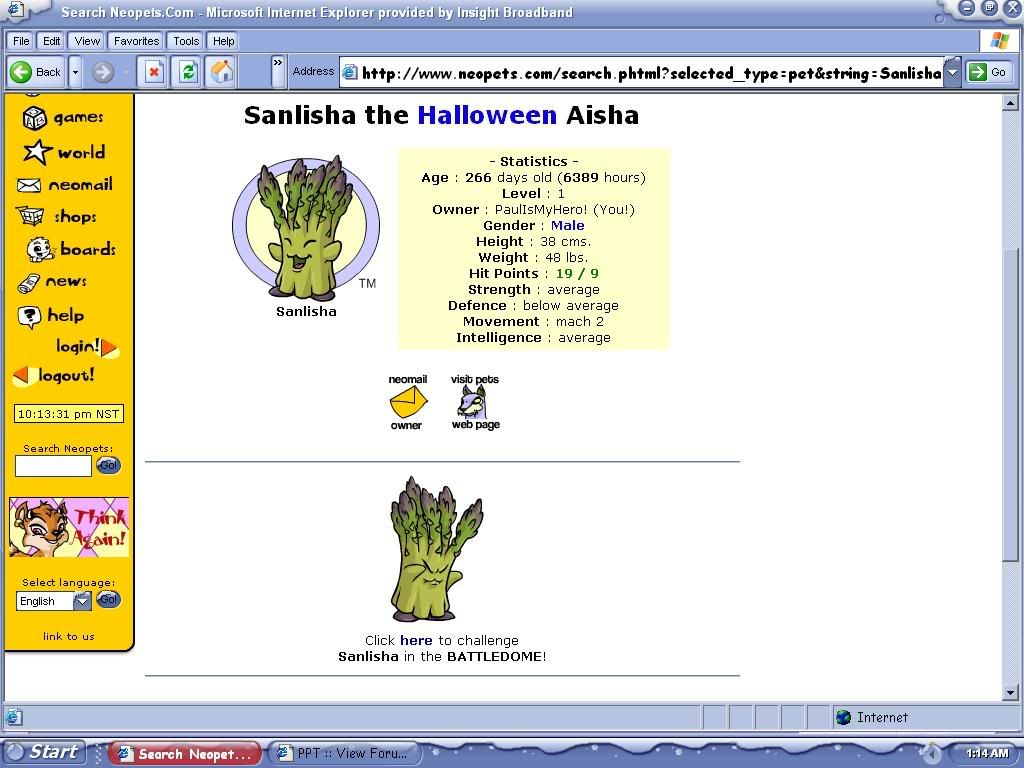
Task: Open the Back history dropdown arrow
Action: [x=75, y=72]
